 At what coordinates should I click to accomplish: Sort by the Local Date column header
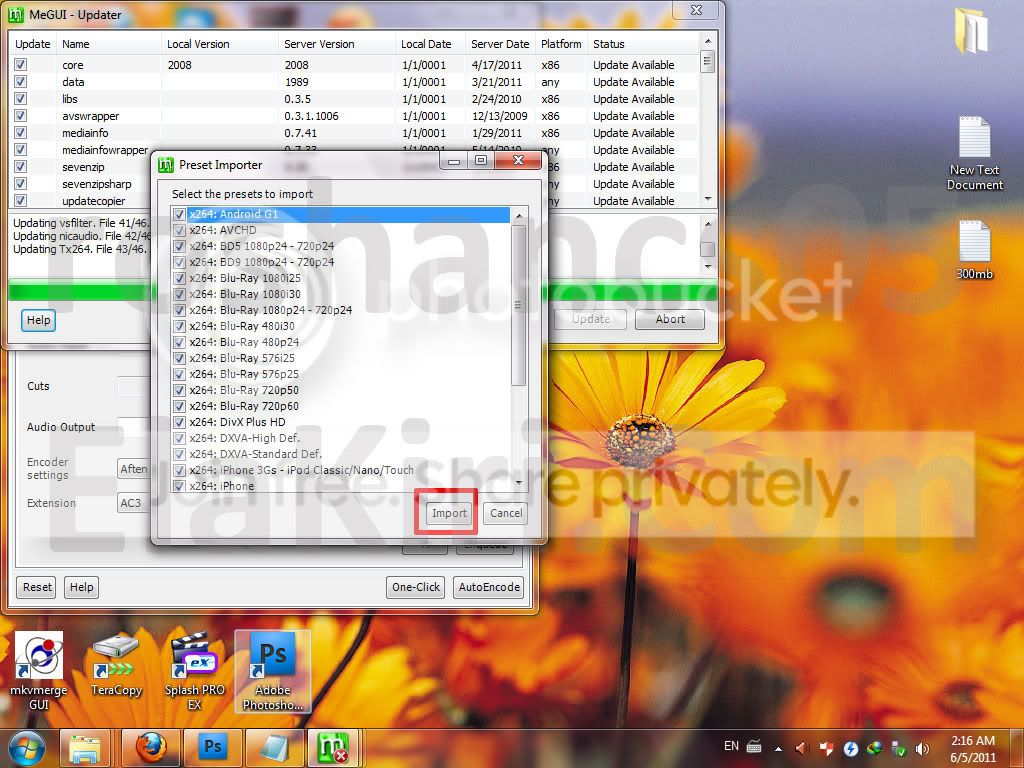(430, 44)
